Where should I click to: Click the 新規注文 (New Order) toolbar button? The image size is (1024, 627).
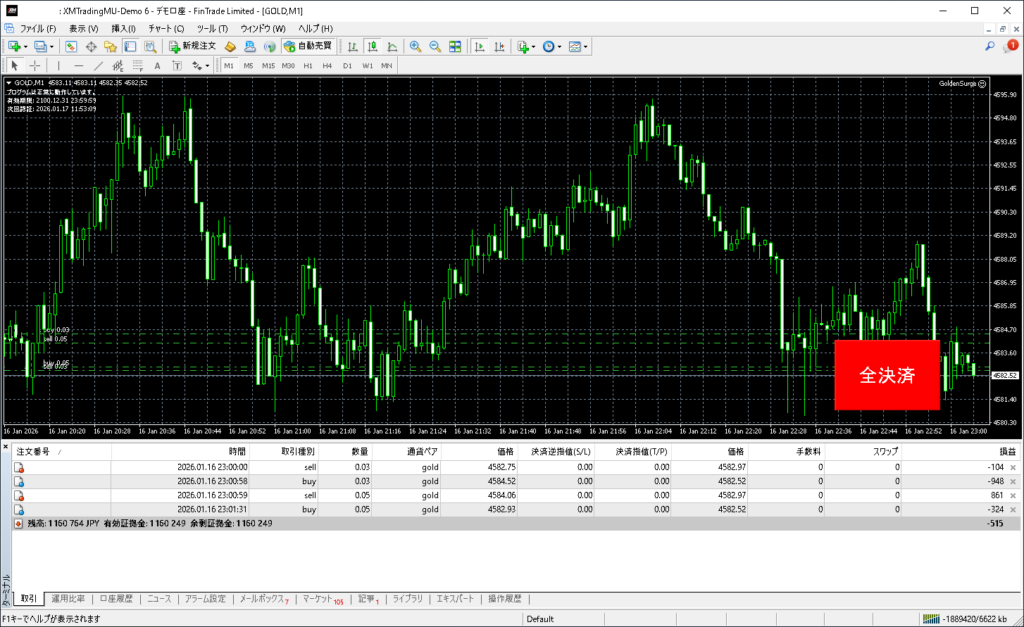[x=192, y=46]
